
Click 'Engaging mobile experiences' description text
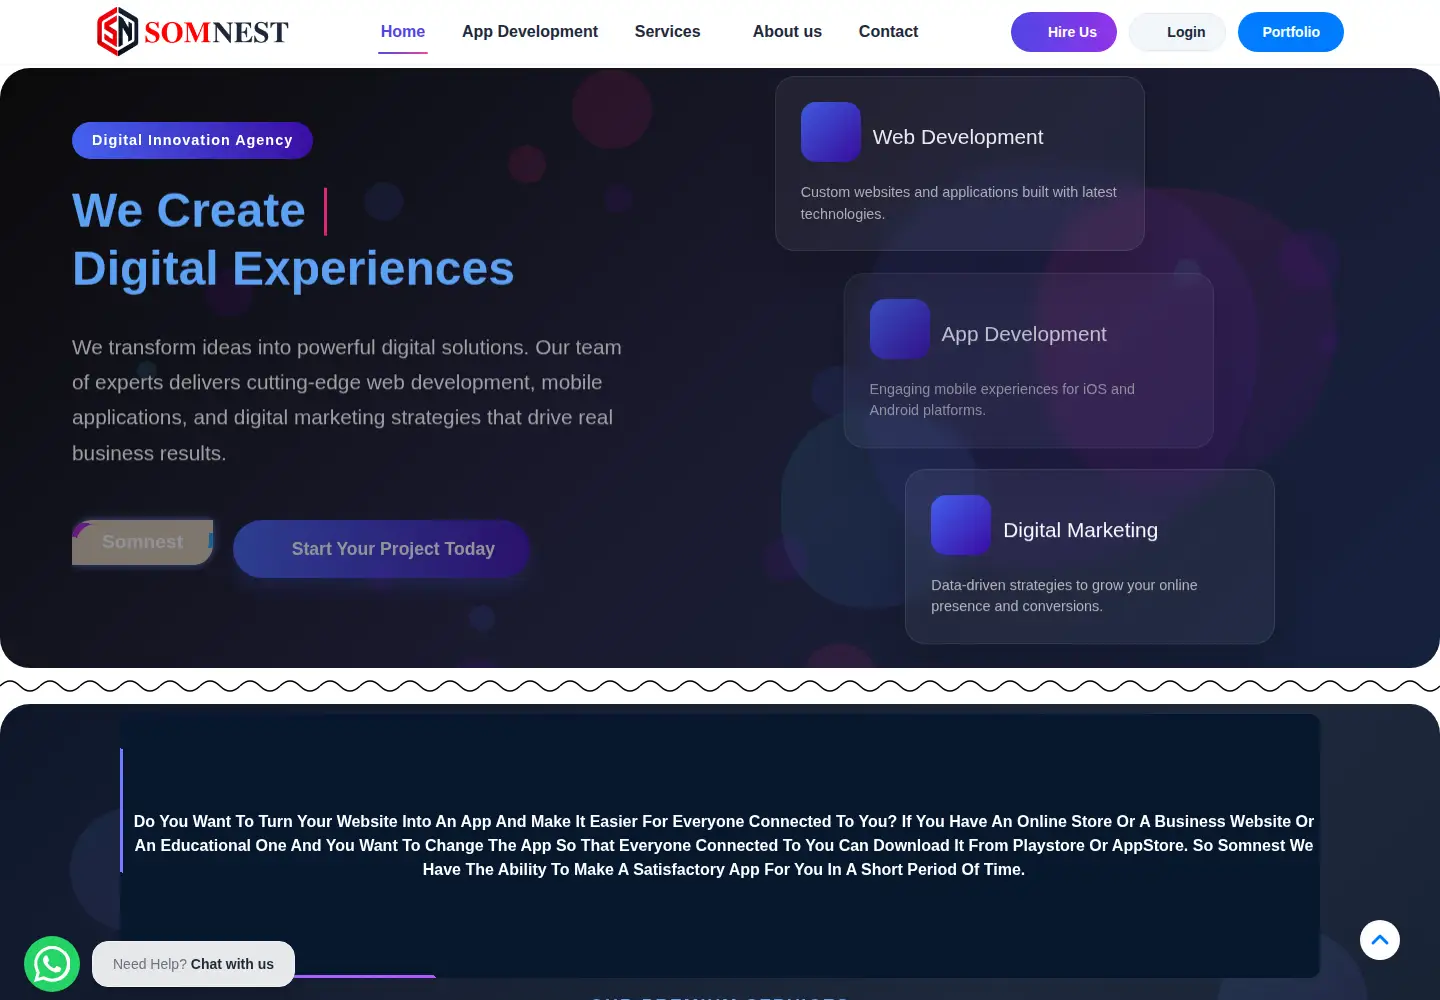coord(1002,399)
